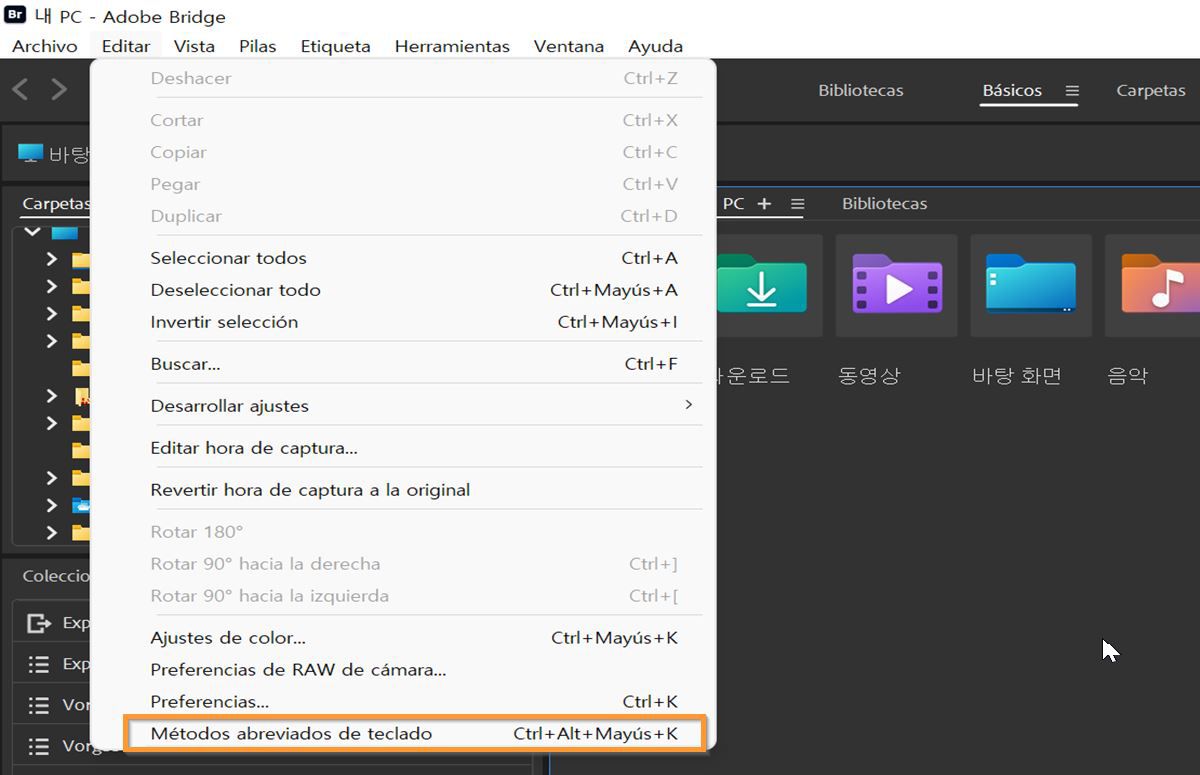Open the Pilas menu
The image size is (1200, 775).
pyautogui.click(x=258, y=46)
